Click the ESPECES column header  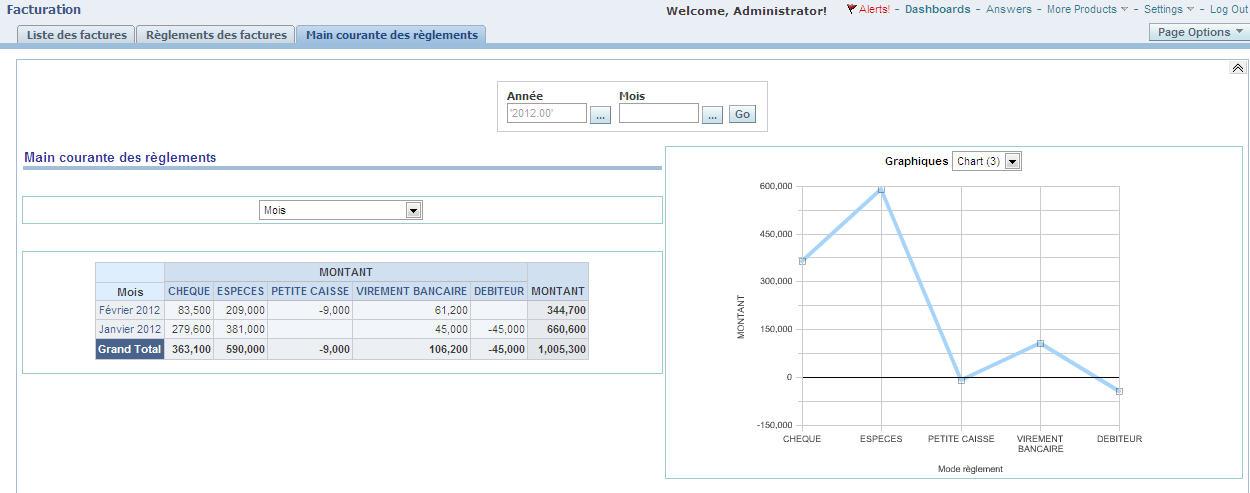coord(241,291)
